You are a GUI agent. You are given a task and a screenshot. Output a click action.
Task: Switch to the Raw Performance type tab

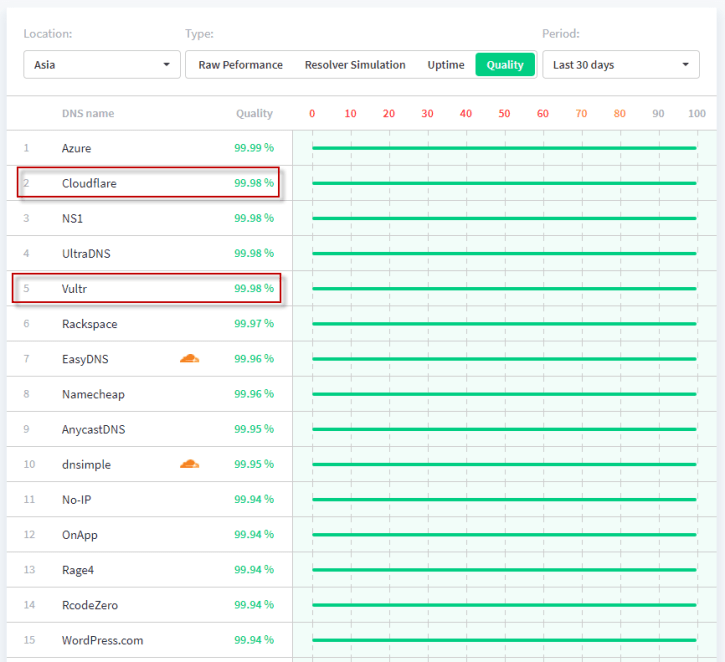click(240, 65)
